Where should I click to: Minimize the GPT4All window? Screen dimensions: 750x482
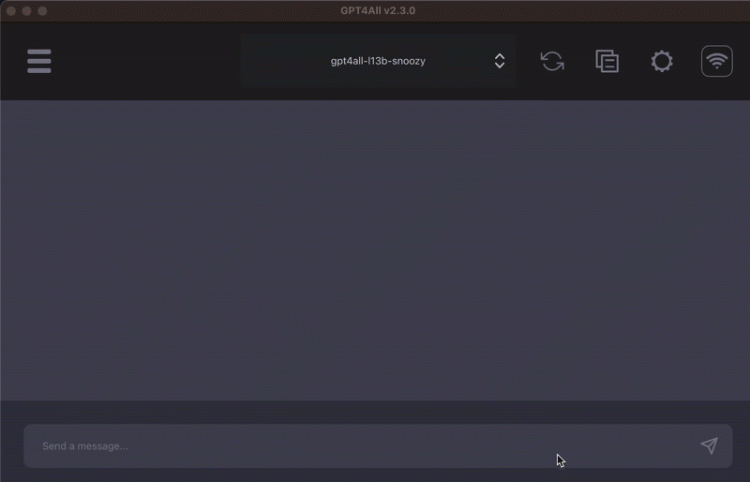point(27,10)
